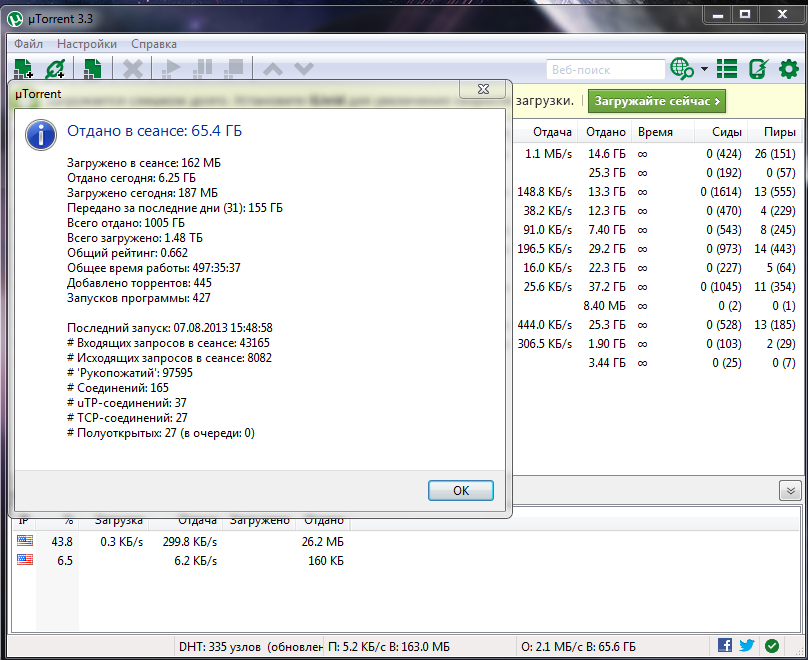Select the 29.2 ГБ uploaded cell
This screenshot has height=660, width=808.
pos(607,249)
